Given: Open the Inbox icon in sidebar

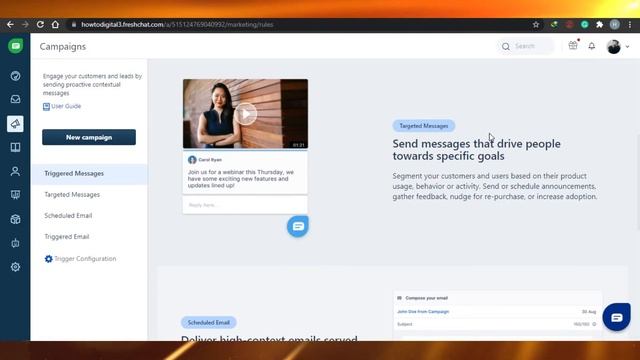Looking at the screenshot, I should [16, 99].
